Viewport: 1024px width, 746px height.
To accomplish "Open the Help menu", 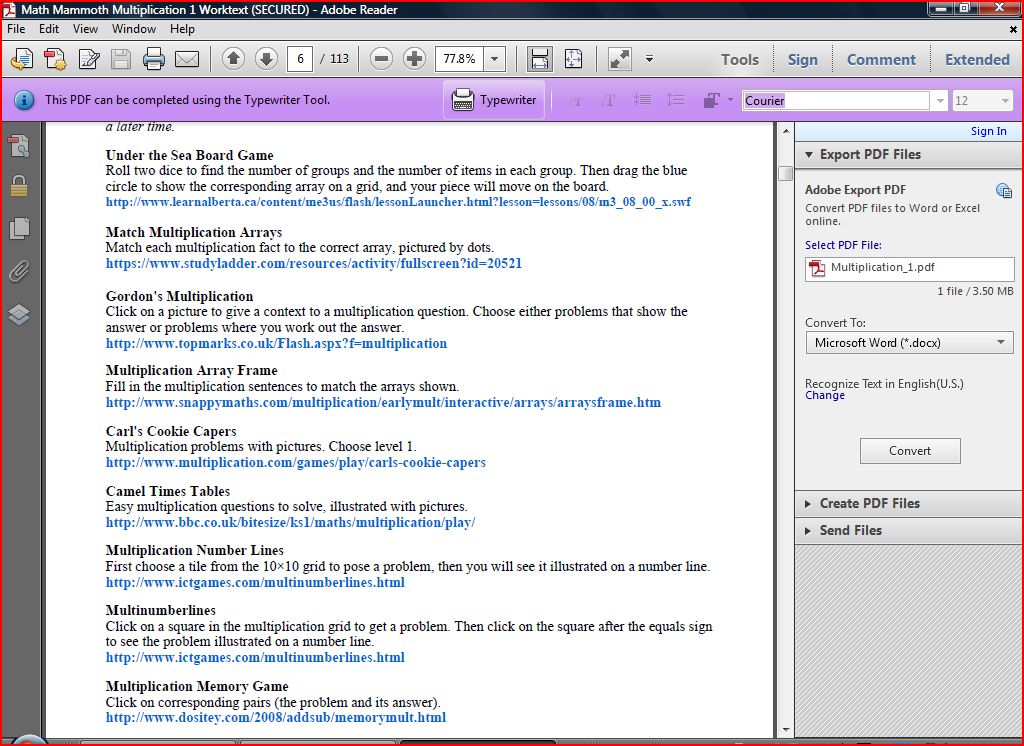I will 182,29.
